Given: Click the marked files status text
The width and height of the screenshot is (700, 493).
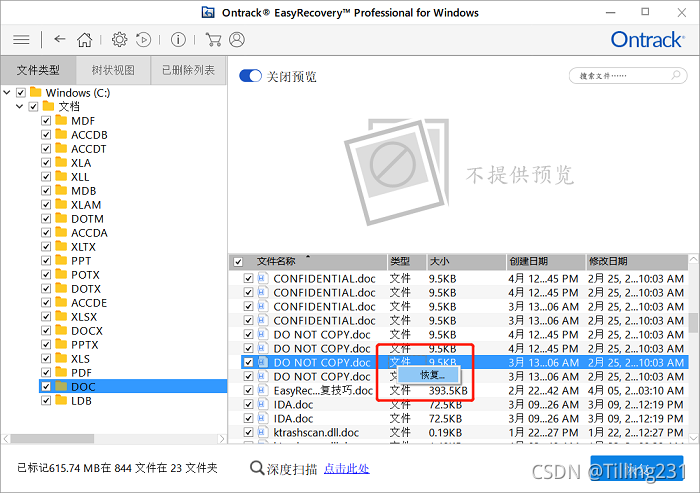Looking at the screenshot, I should (x=117, y=468).
